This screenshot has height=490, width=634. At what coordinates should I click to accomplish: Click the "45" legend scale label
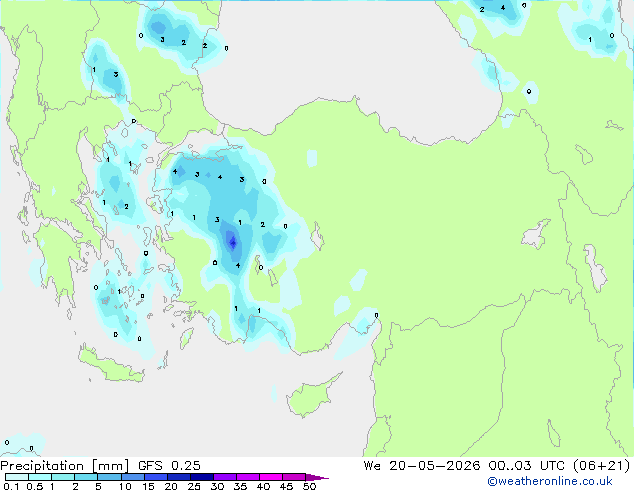point(286,486)
